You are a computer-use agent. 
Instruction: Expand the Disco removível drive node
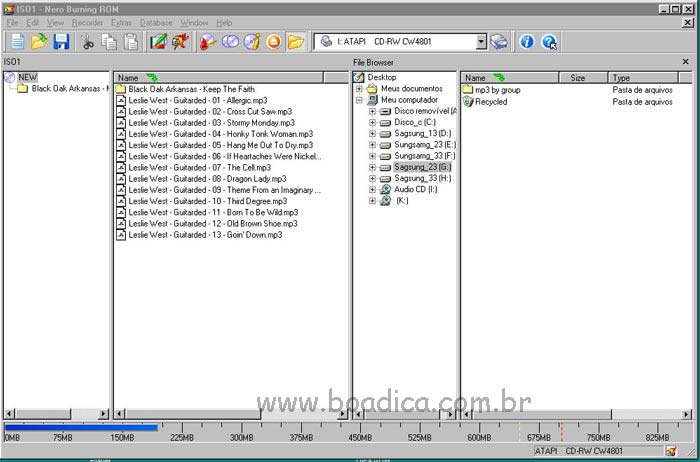[x=372, y=111]
